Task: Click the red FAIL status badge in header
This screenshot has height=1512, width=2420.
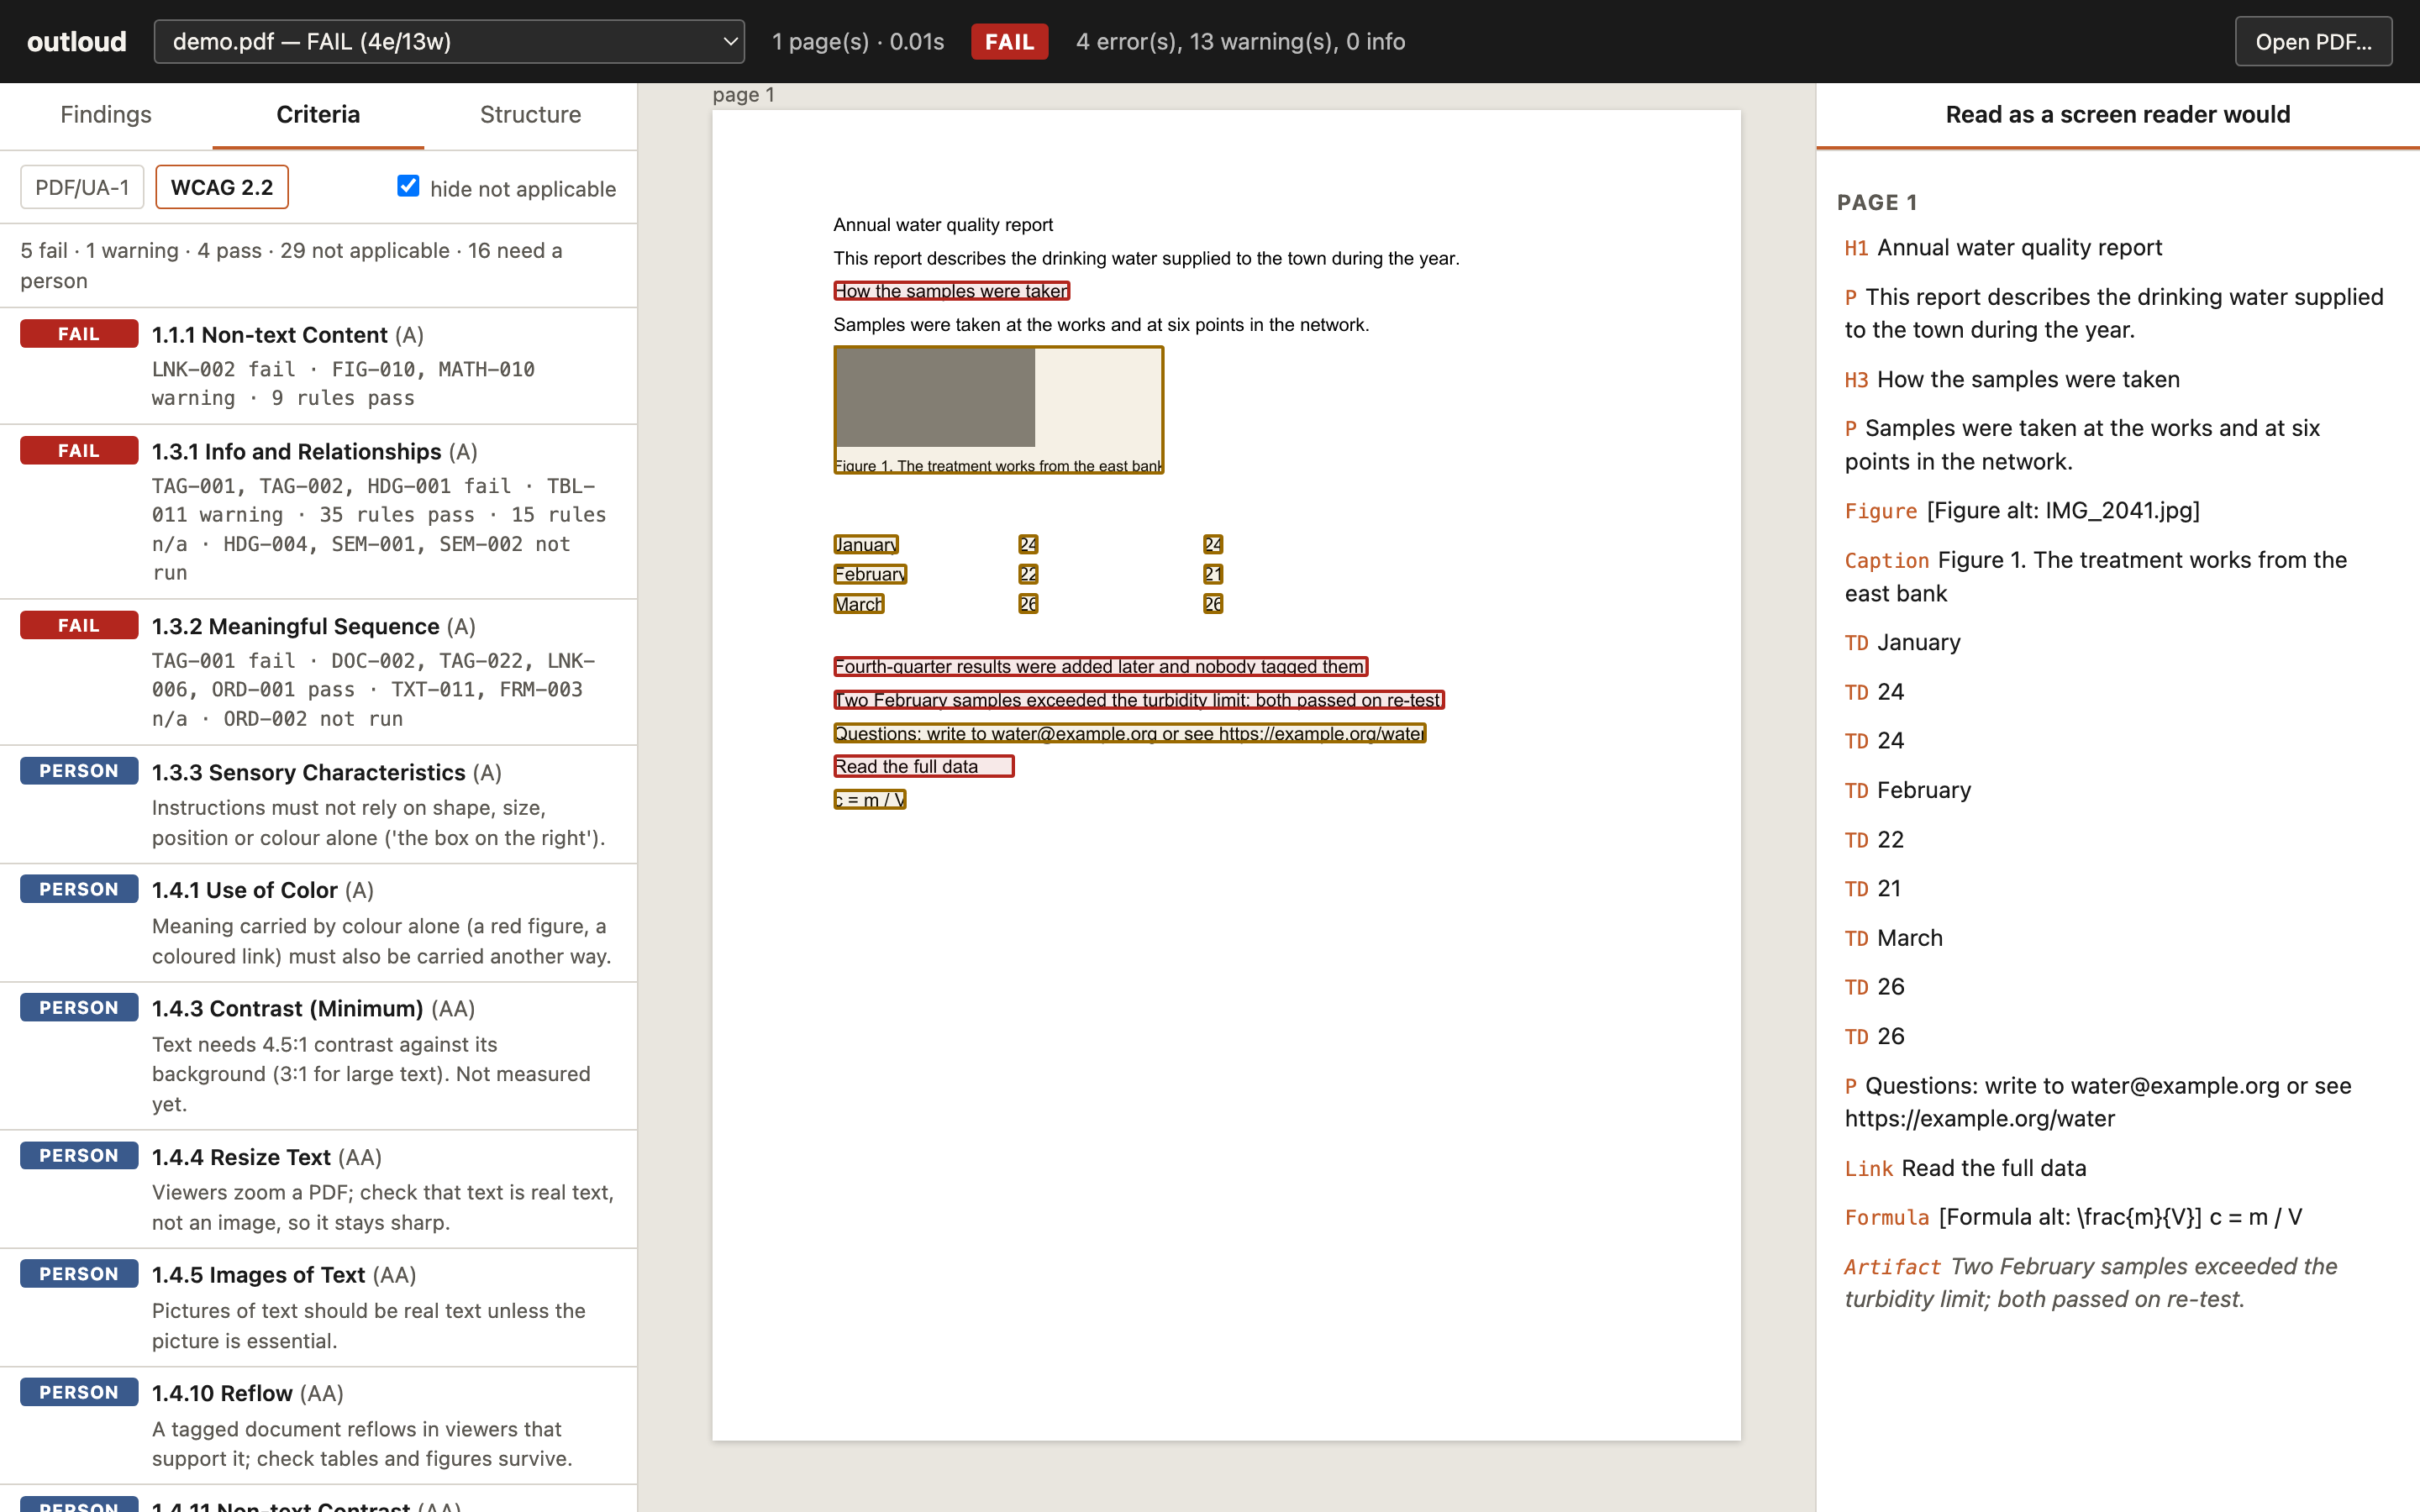Action: point(1009,41)
